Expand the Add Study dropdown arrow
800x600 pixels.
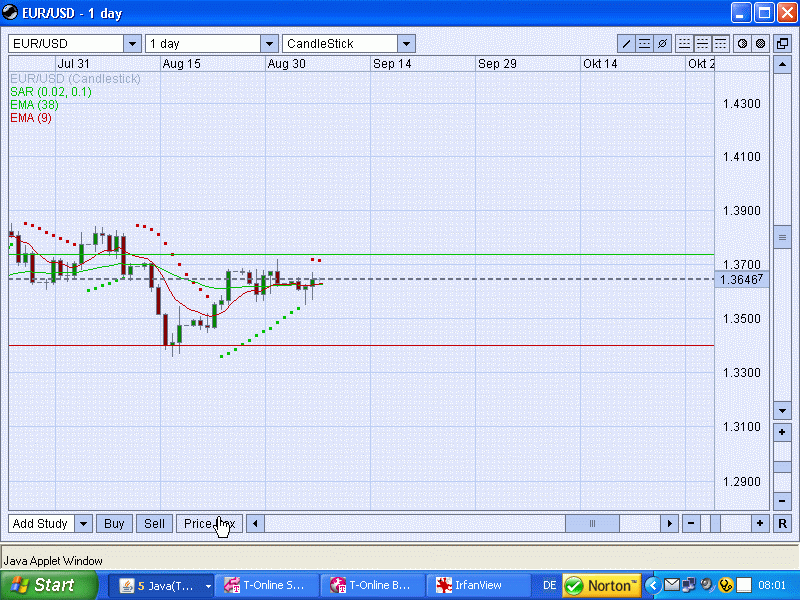click(83, 523)
